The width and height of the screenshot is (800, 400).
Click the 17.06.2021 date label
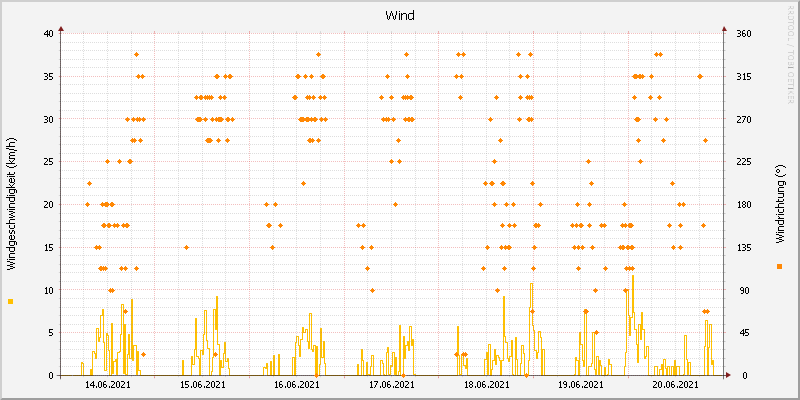pyautogui.click(x=392, y=385)
